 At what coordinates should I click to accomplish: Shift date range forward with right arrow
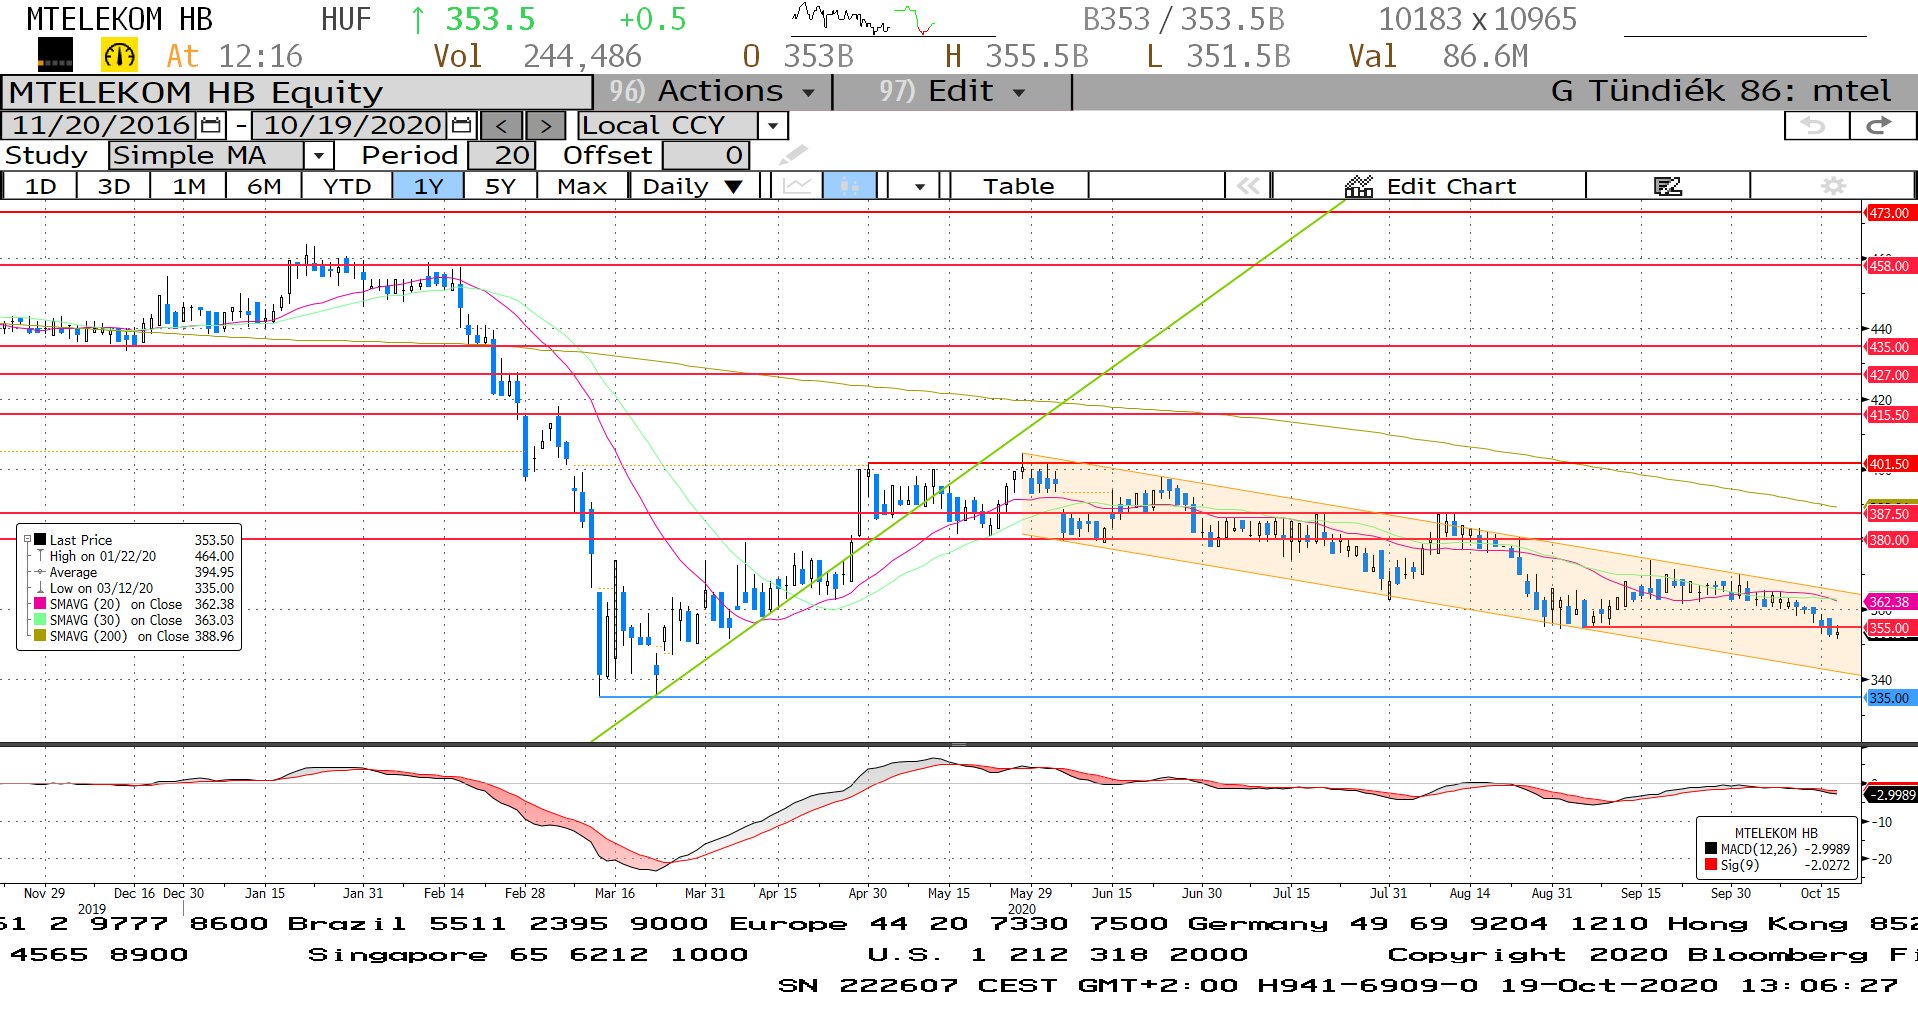click(x=545, y=125)
